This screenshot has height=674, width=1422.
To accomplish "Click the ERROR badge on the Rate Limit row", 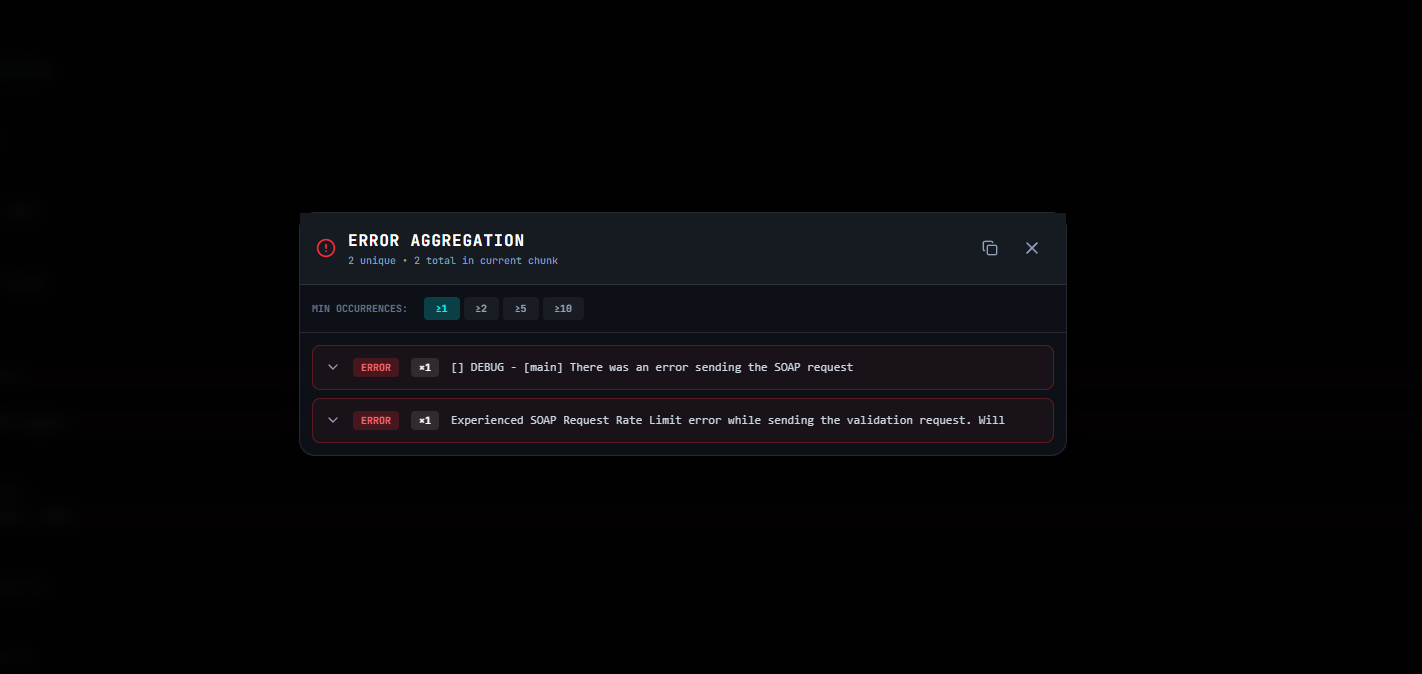I will pos(375,420).
